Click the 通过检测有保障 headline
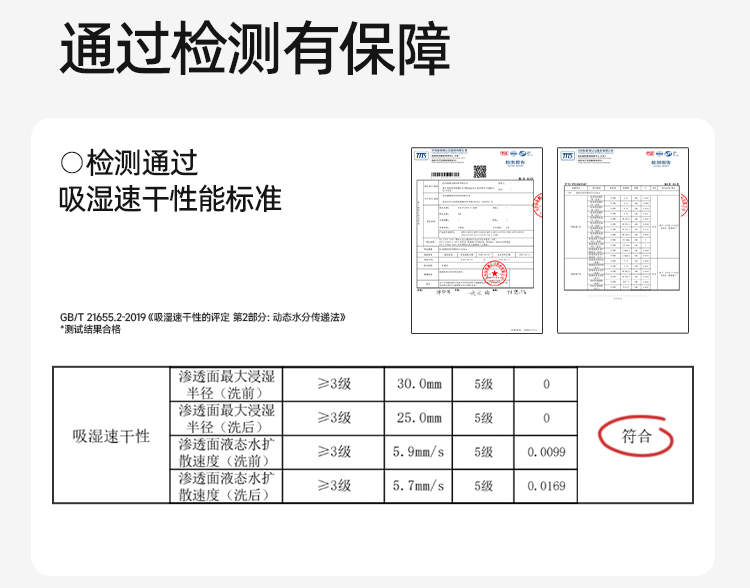This screenshot has width=750, height=588. tap(255, 48)
